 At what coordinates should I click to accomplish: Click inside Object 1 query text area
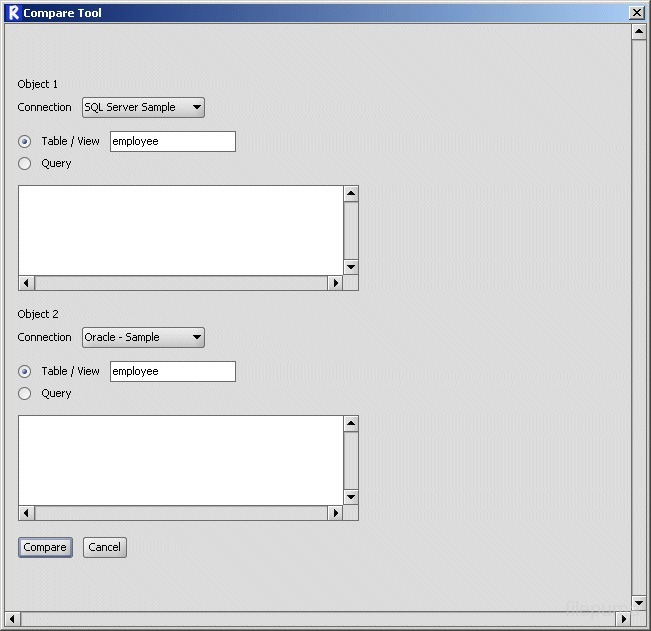(x=181, y=230)
